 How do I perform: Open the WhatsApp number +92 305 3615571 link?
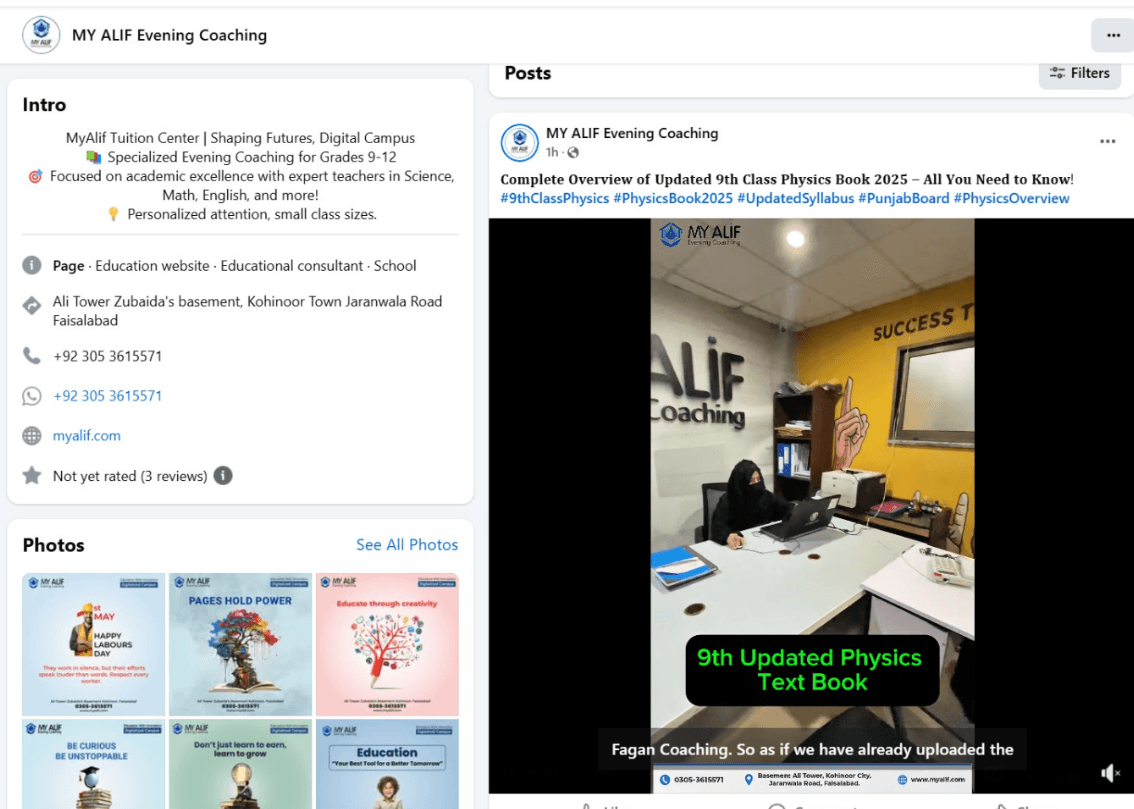click(x=107, y=396)
